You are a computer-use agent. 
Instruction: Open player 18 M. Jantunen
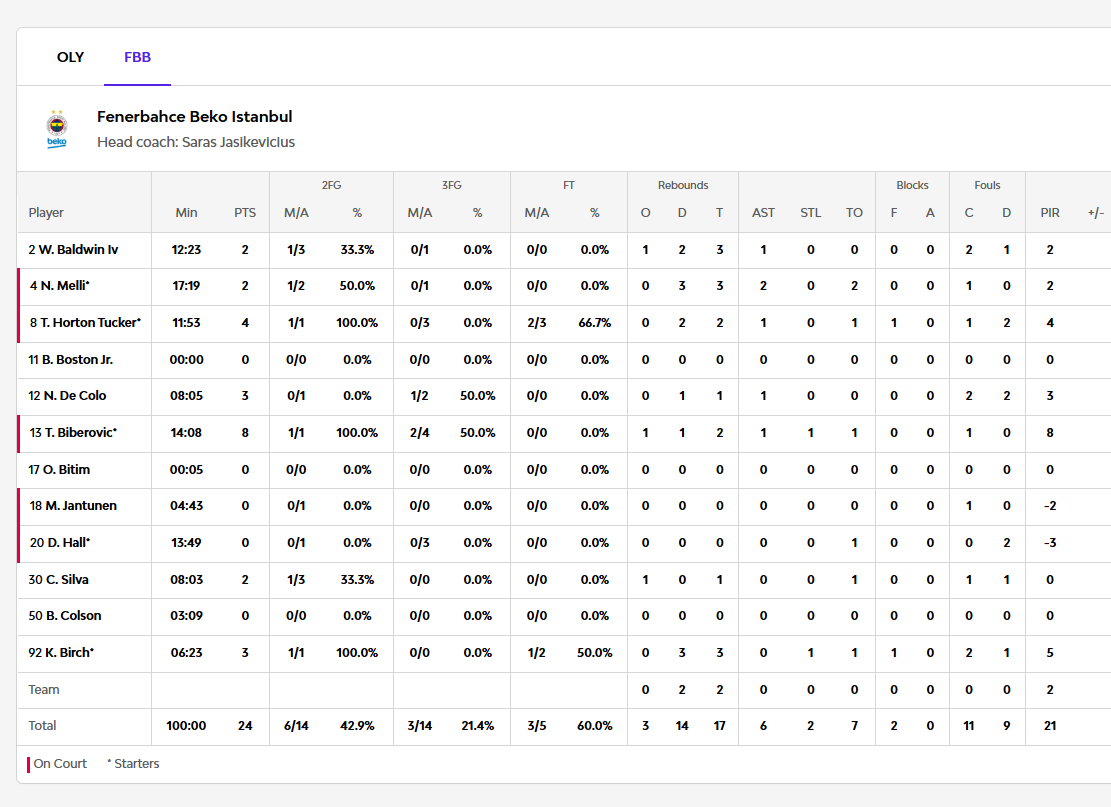click(73, 506)
